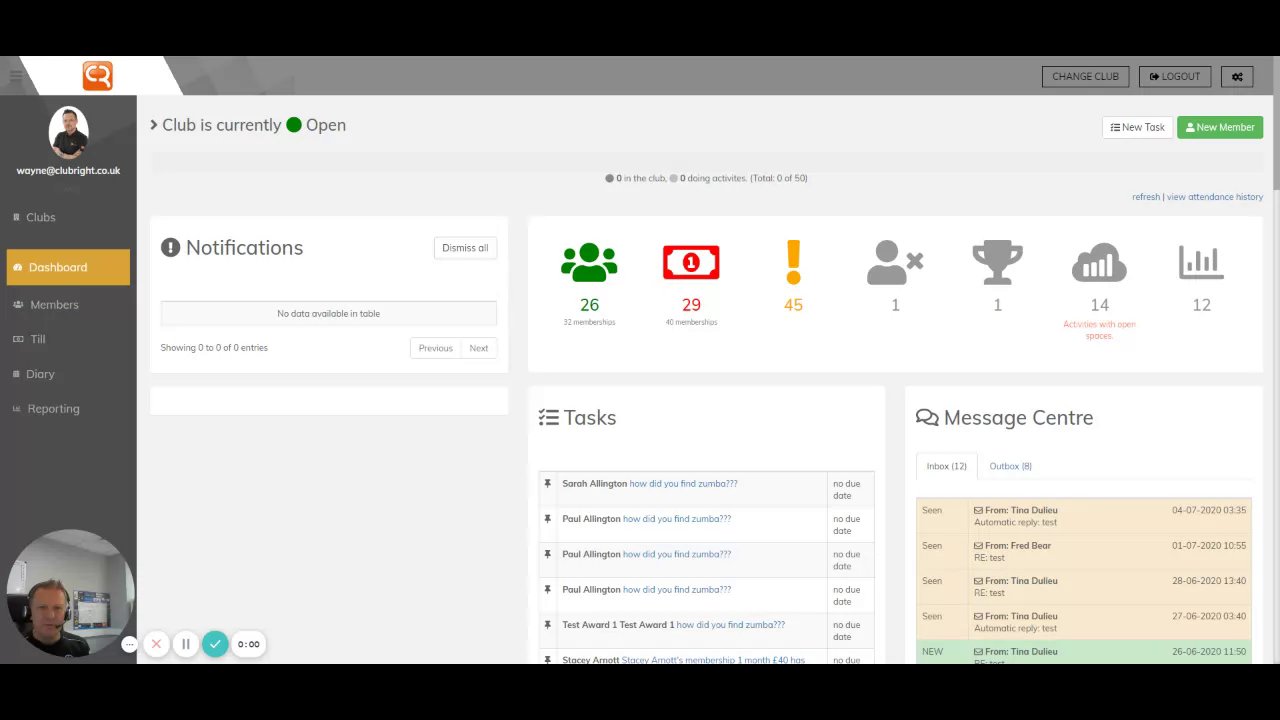Open view attendance history link
This screenshot has height=720, width=1280.
click(1215, 197)
